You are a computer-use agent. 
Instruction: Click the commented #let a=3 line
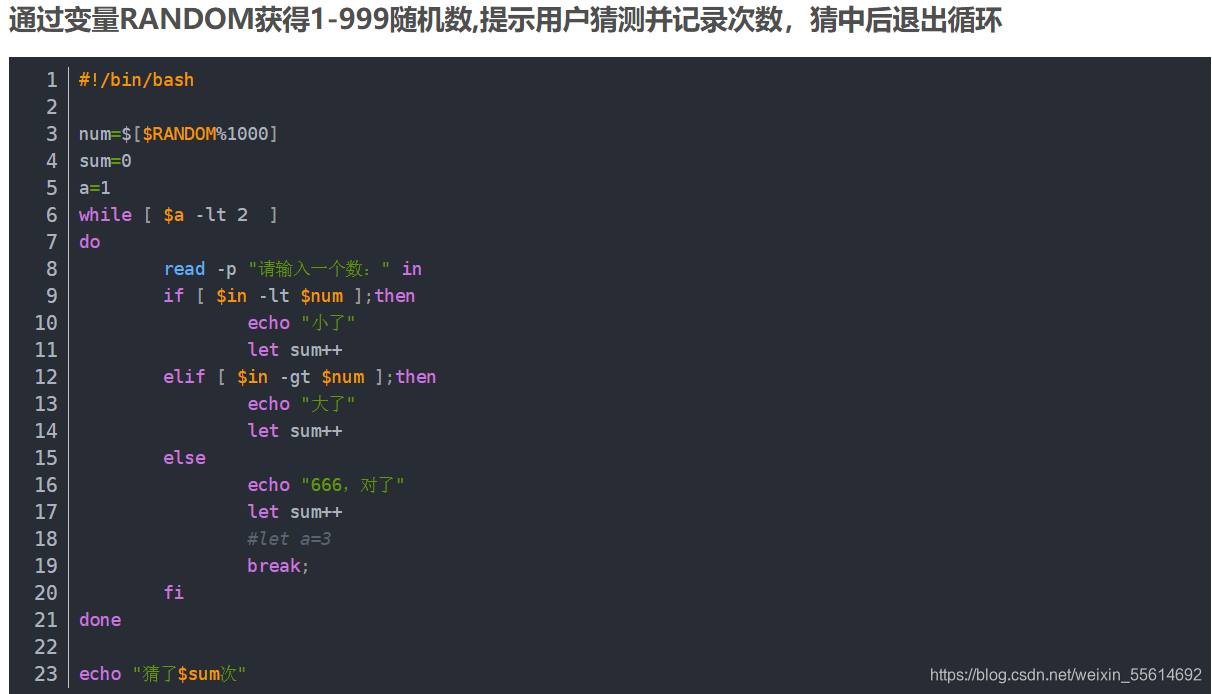[x=290, y=539]
